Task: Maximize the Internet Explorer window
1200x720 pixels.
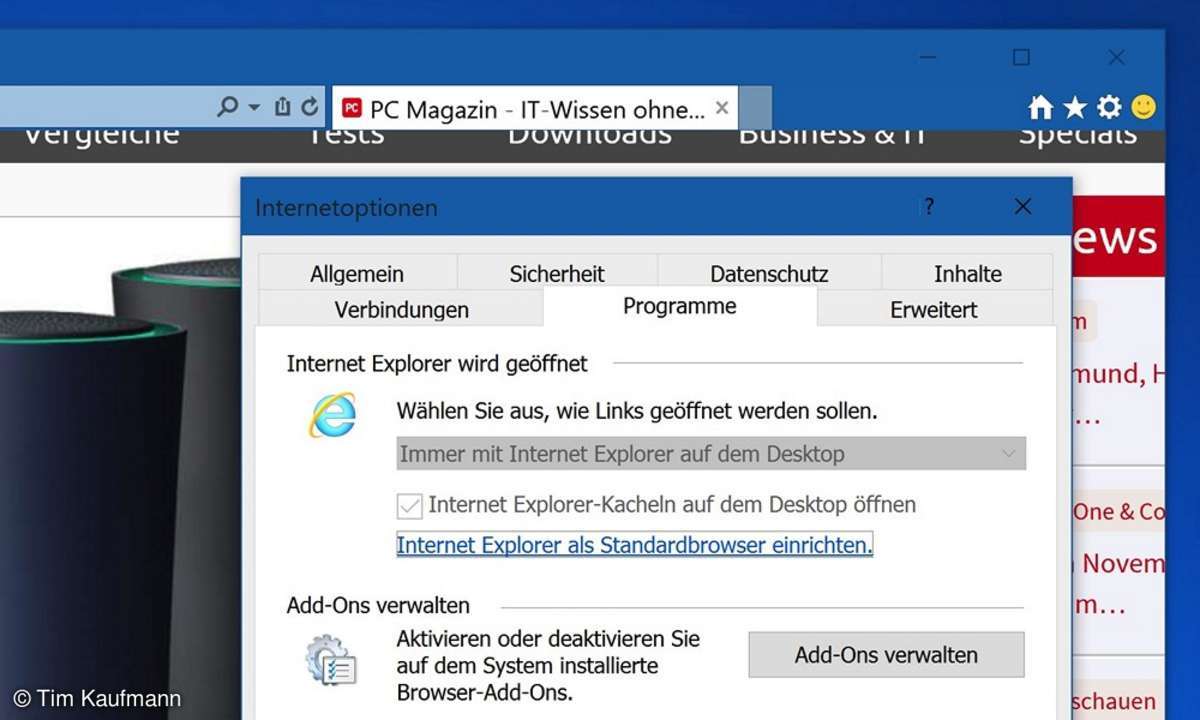Action: point(1021,58)
